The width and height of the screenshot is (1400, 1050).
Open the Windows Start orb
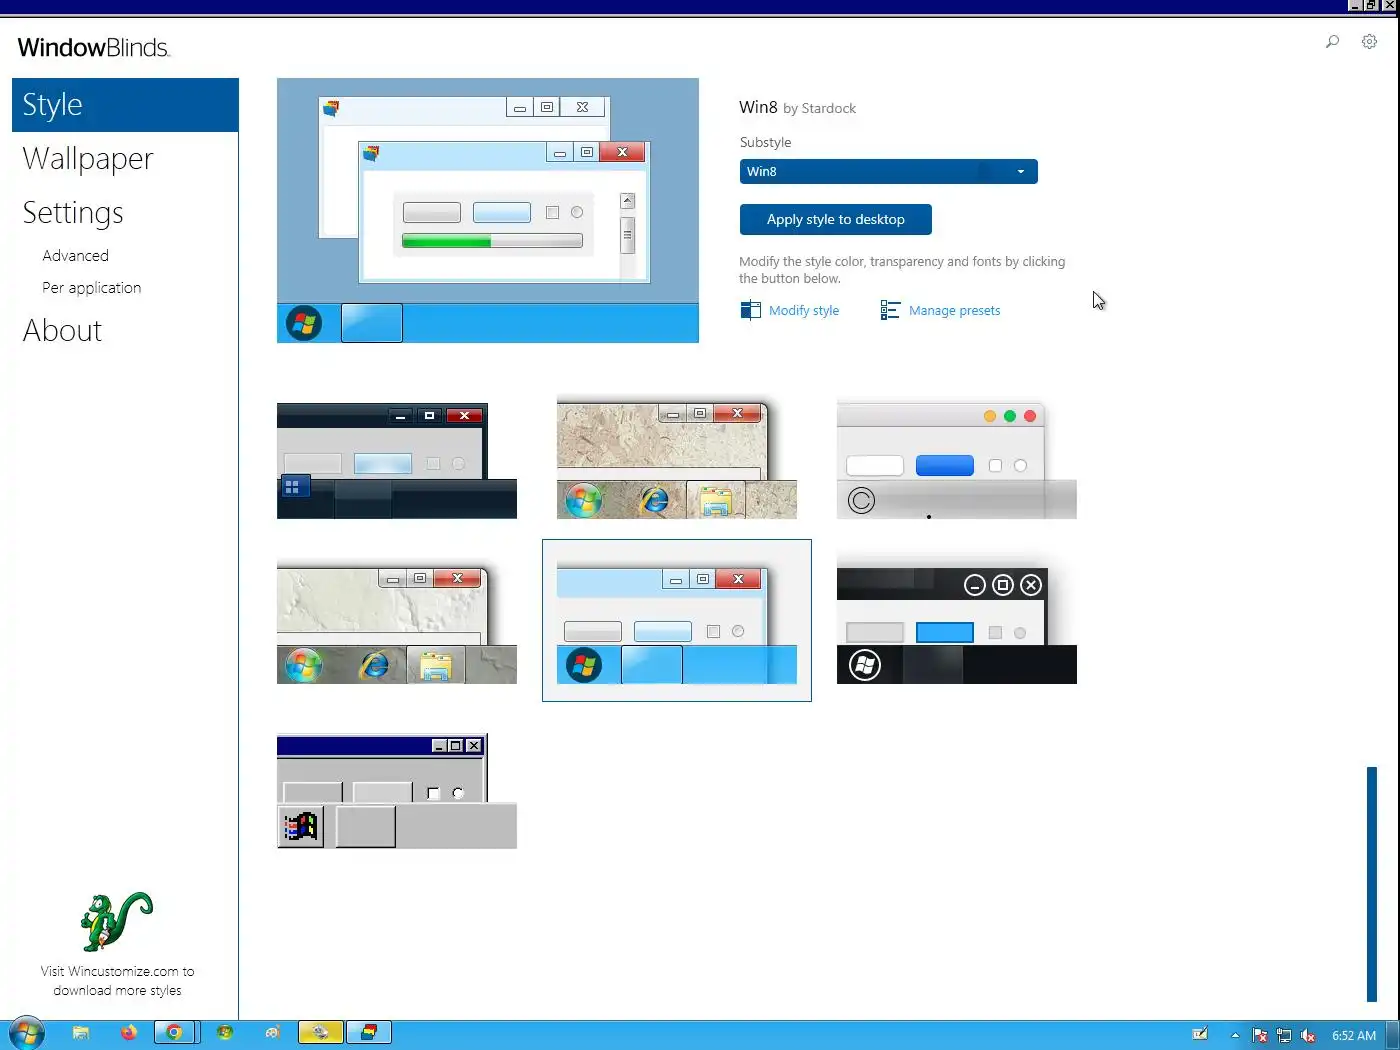(x=27, y=1032)
